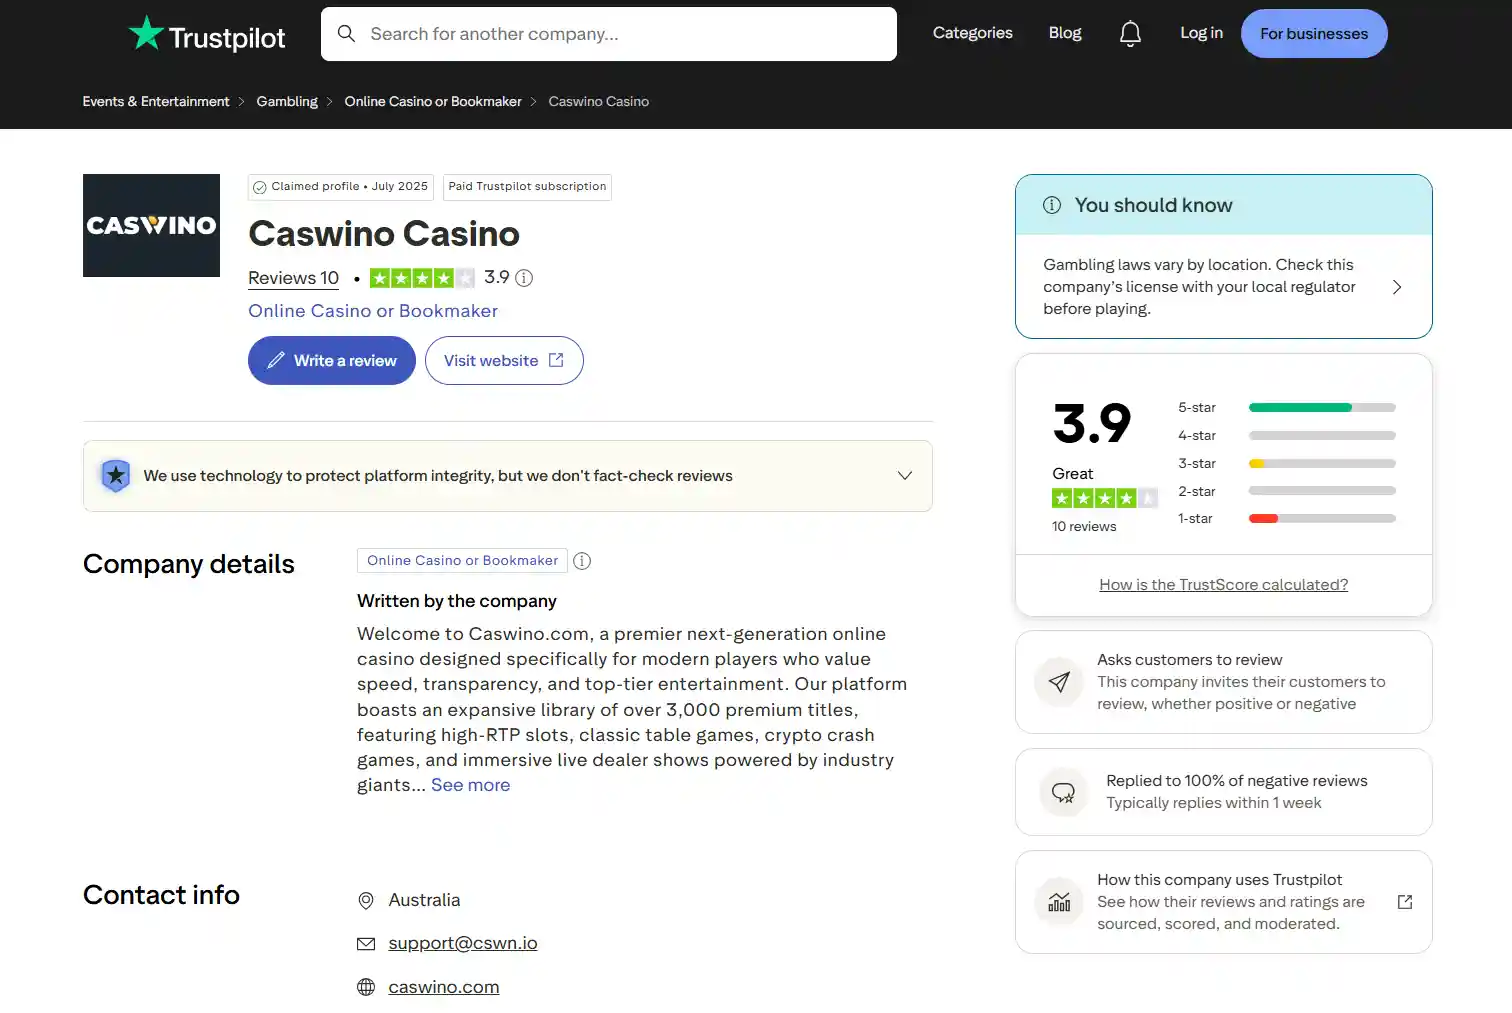Click the Caswino Casino breadcrumb text
This screenshot has width=1512, height=1013.
(598, 102)
